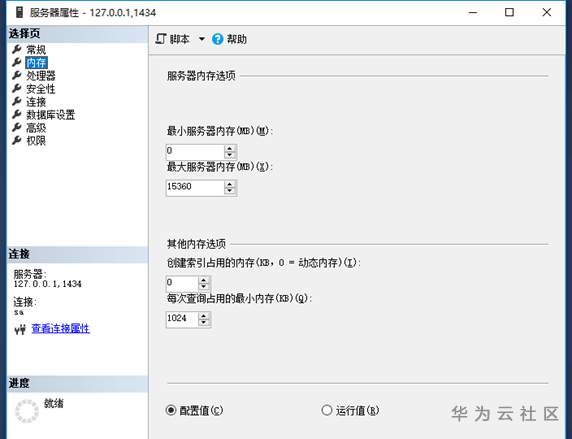572x439 pixels.
Task: Select the 运行值 radio button
Action: [x=327, y=411]
